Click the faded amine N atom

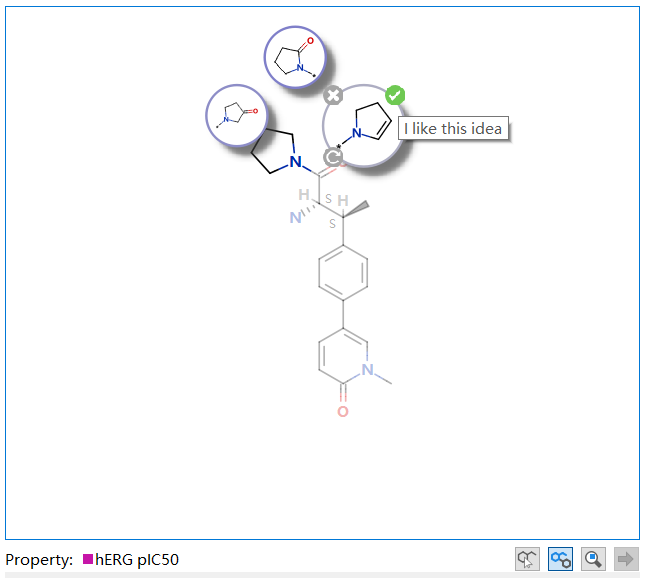coord(295,218)
